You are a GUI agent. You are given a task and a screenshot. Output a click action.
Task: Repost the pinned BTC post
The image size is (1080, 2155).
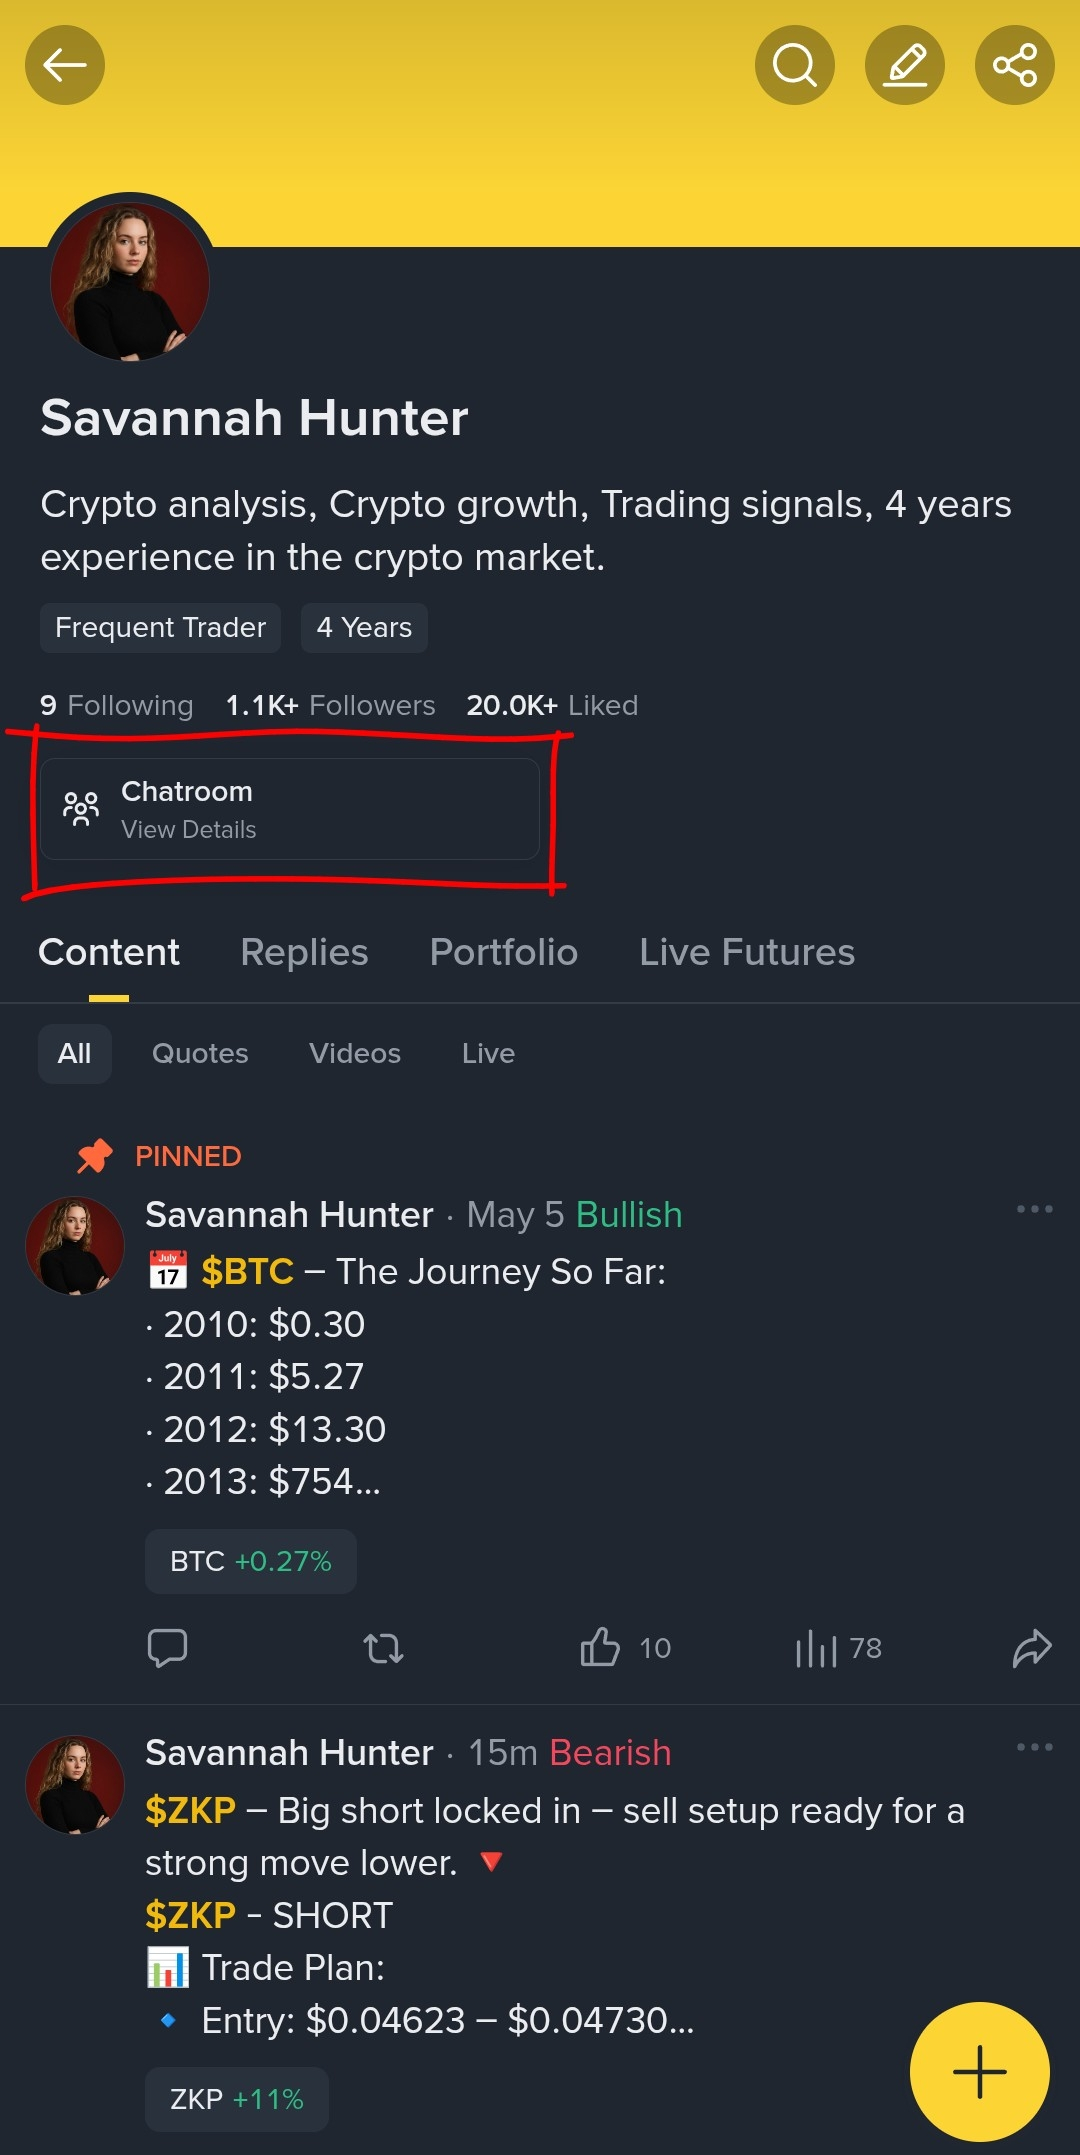[x=383, y=1648]
